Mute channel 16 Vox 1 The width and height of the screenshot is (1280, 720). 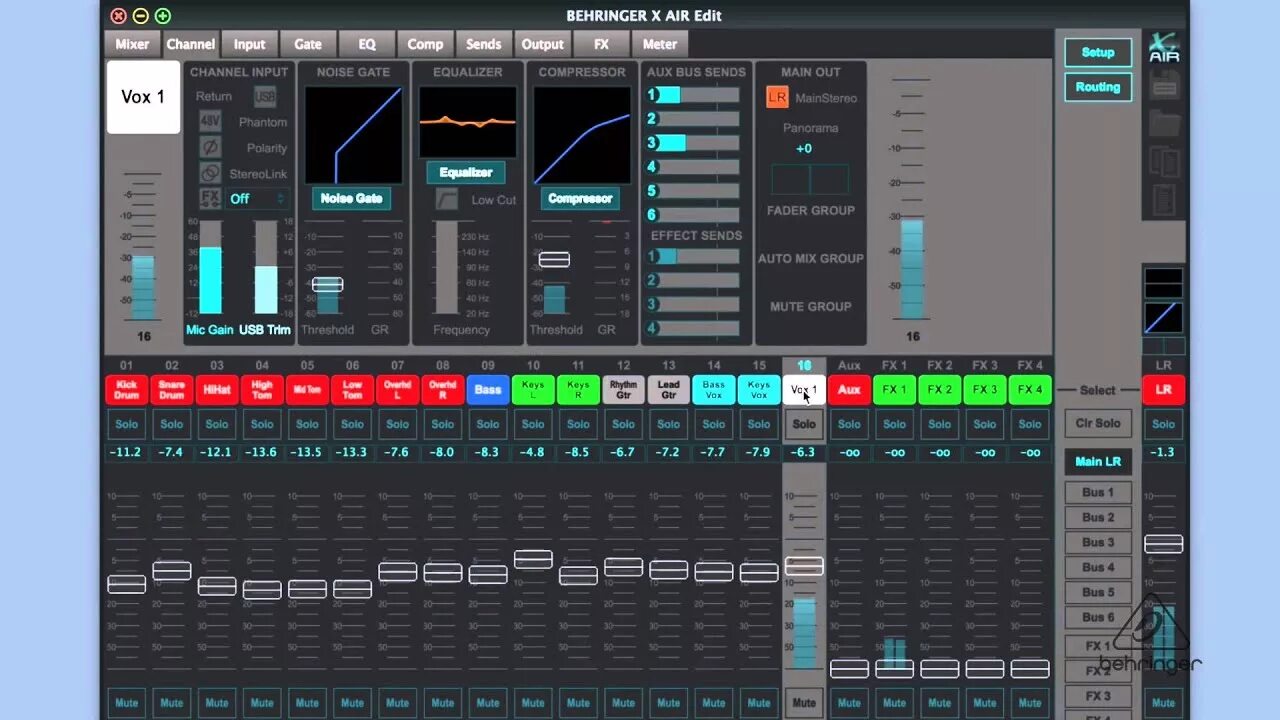pos(804,702)
